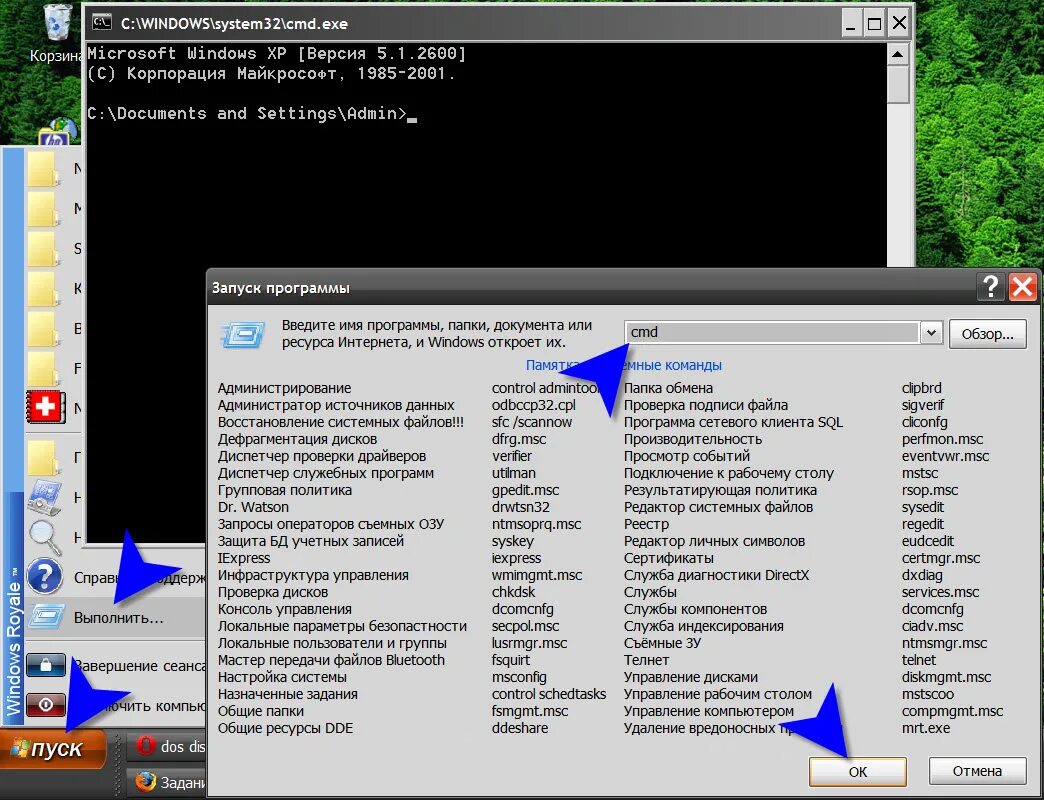The width and height of the screenshot is (1044, 800).
Task: Click the row 'IExpress'
Action: coord(244,558)
